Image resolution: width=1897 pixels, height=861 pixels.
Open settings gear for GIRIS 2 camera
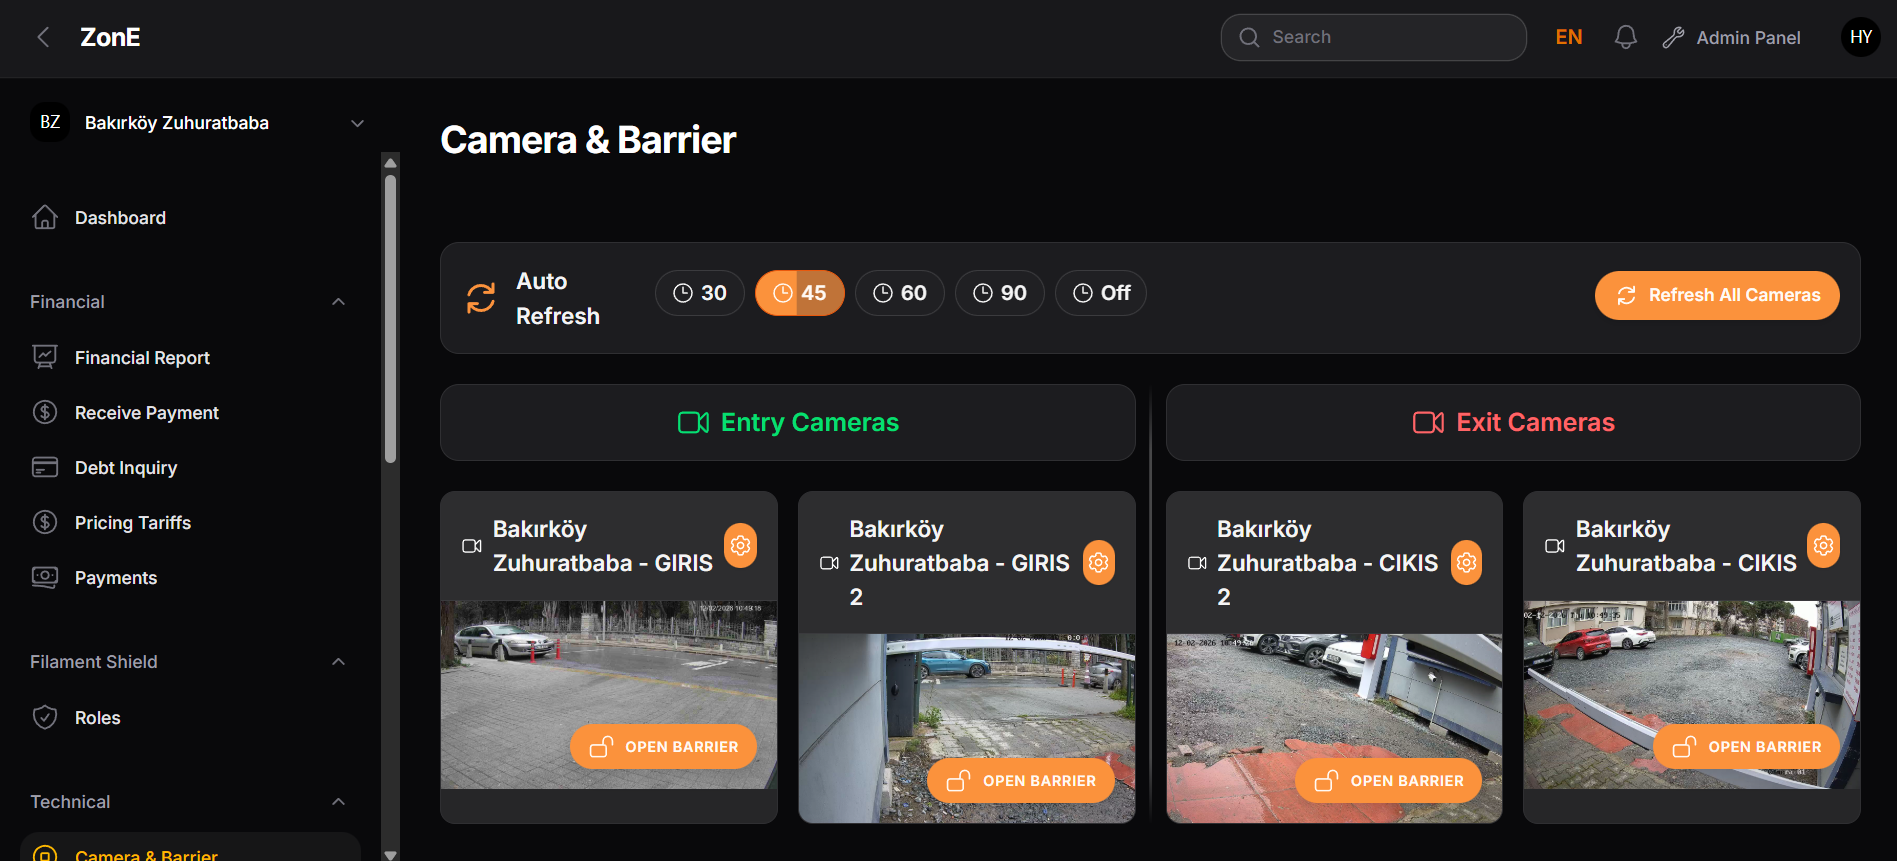pos(1099,563)
